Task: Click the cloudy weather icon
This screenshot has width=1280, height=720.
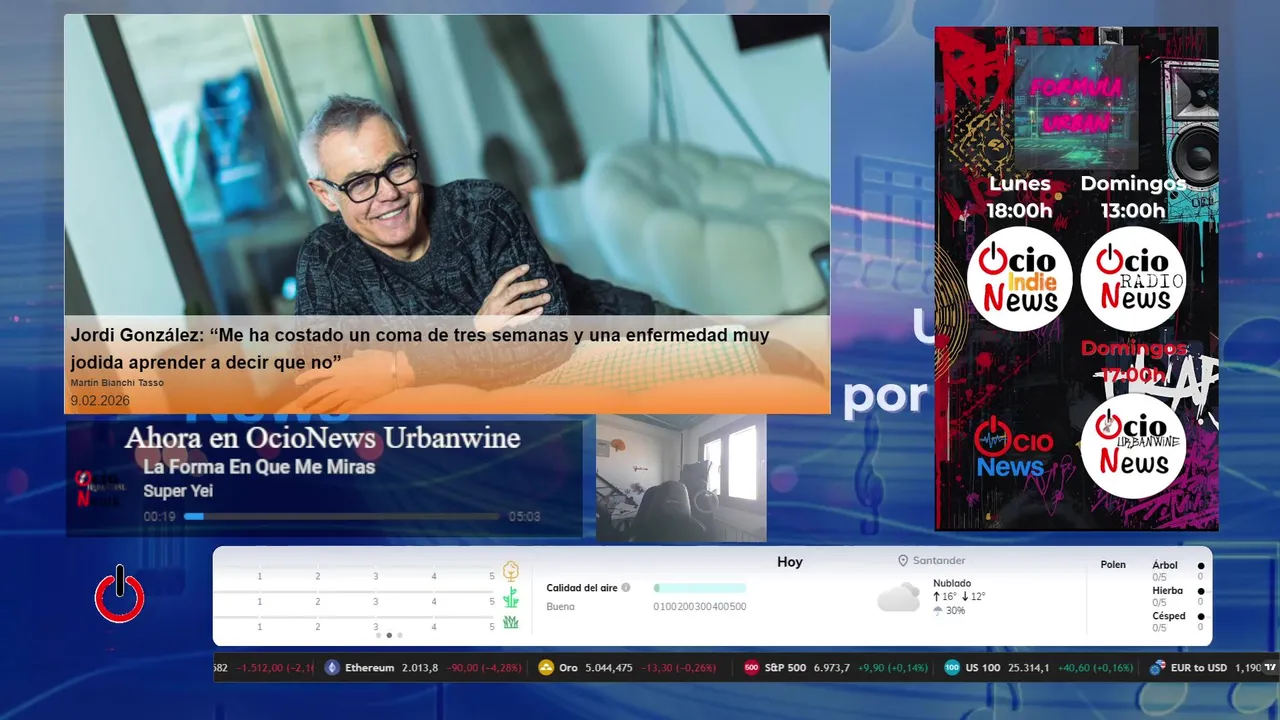Action: click(898, 597)
